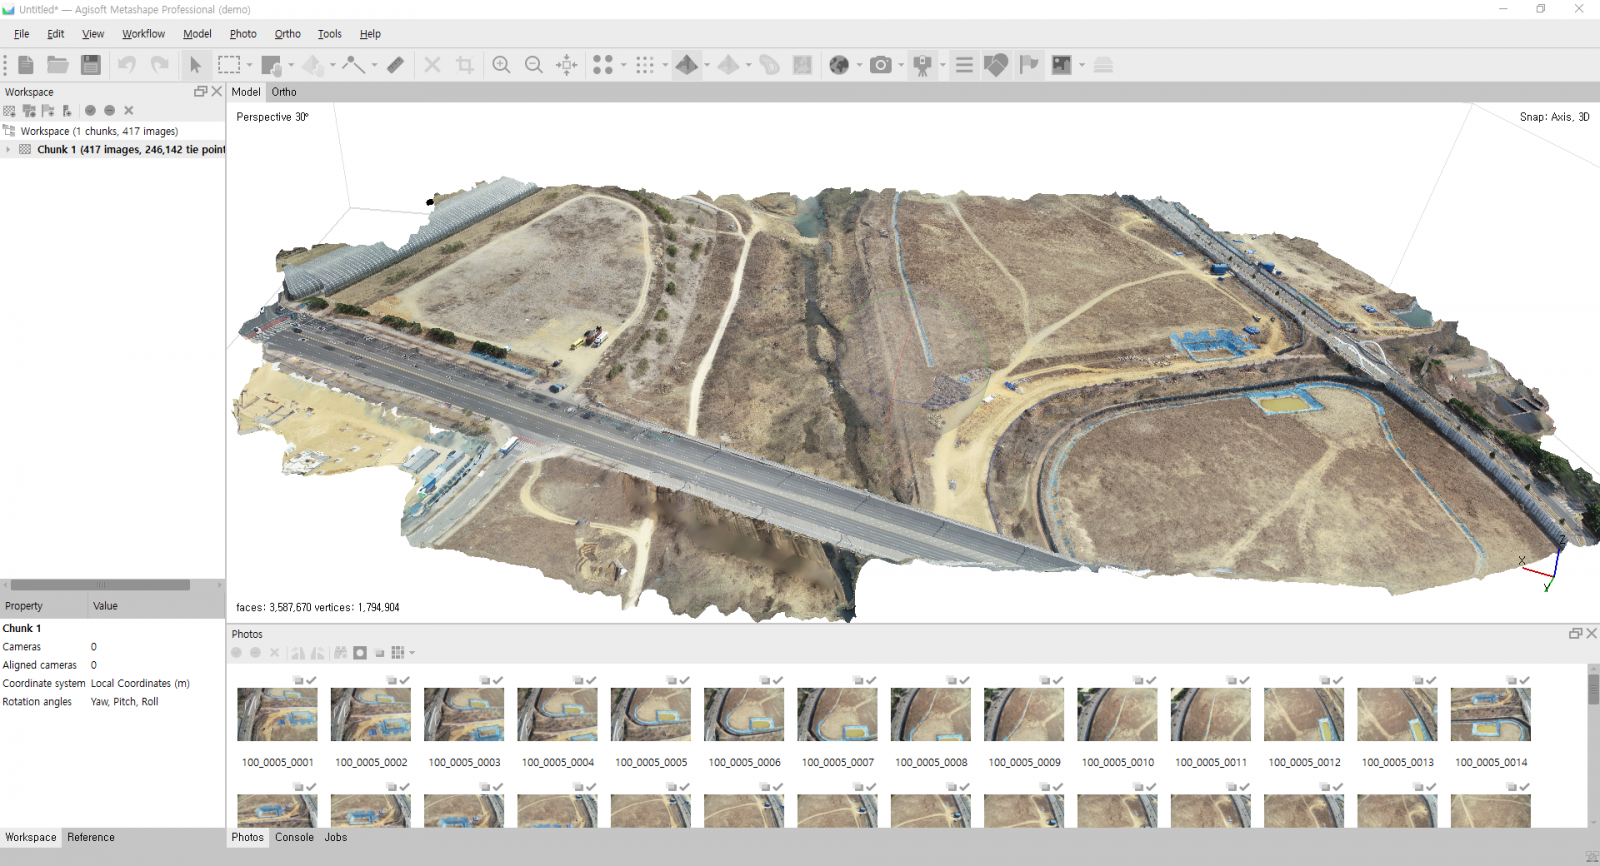
Task: Click the Show Markers flag icon
Action: click(1029, 65)
